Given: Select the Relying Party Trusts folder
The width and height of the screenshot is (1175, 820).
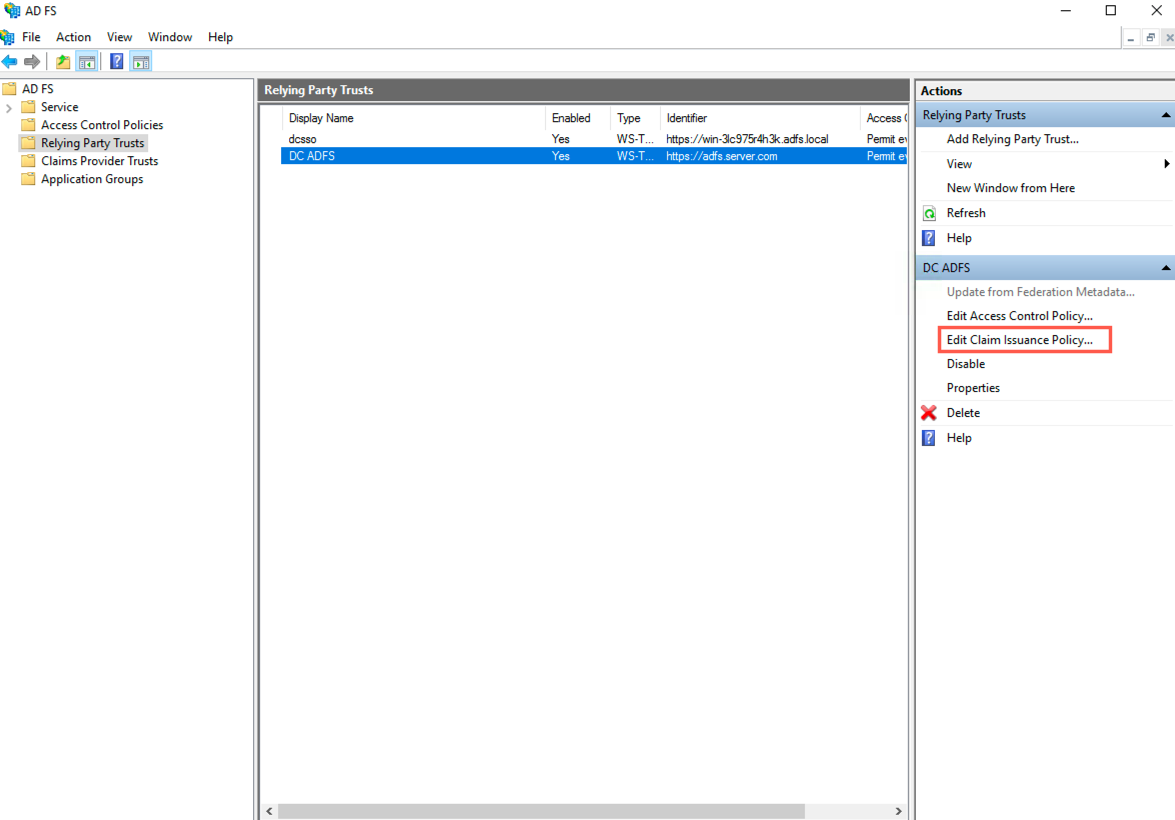Looking at the screenshot, I should click(93, 142).
